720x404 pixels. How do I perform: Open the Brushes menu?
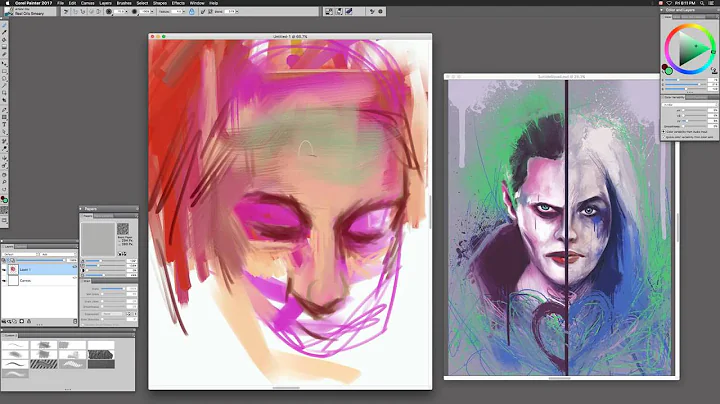tap(124, 3)
